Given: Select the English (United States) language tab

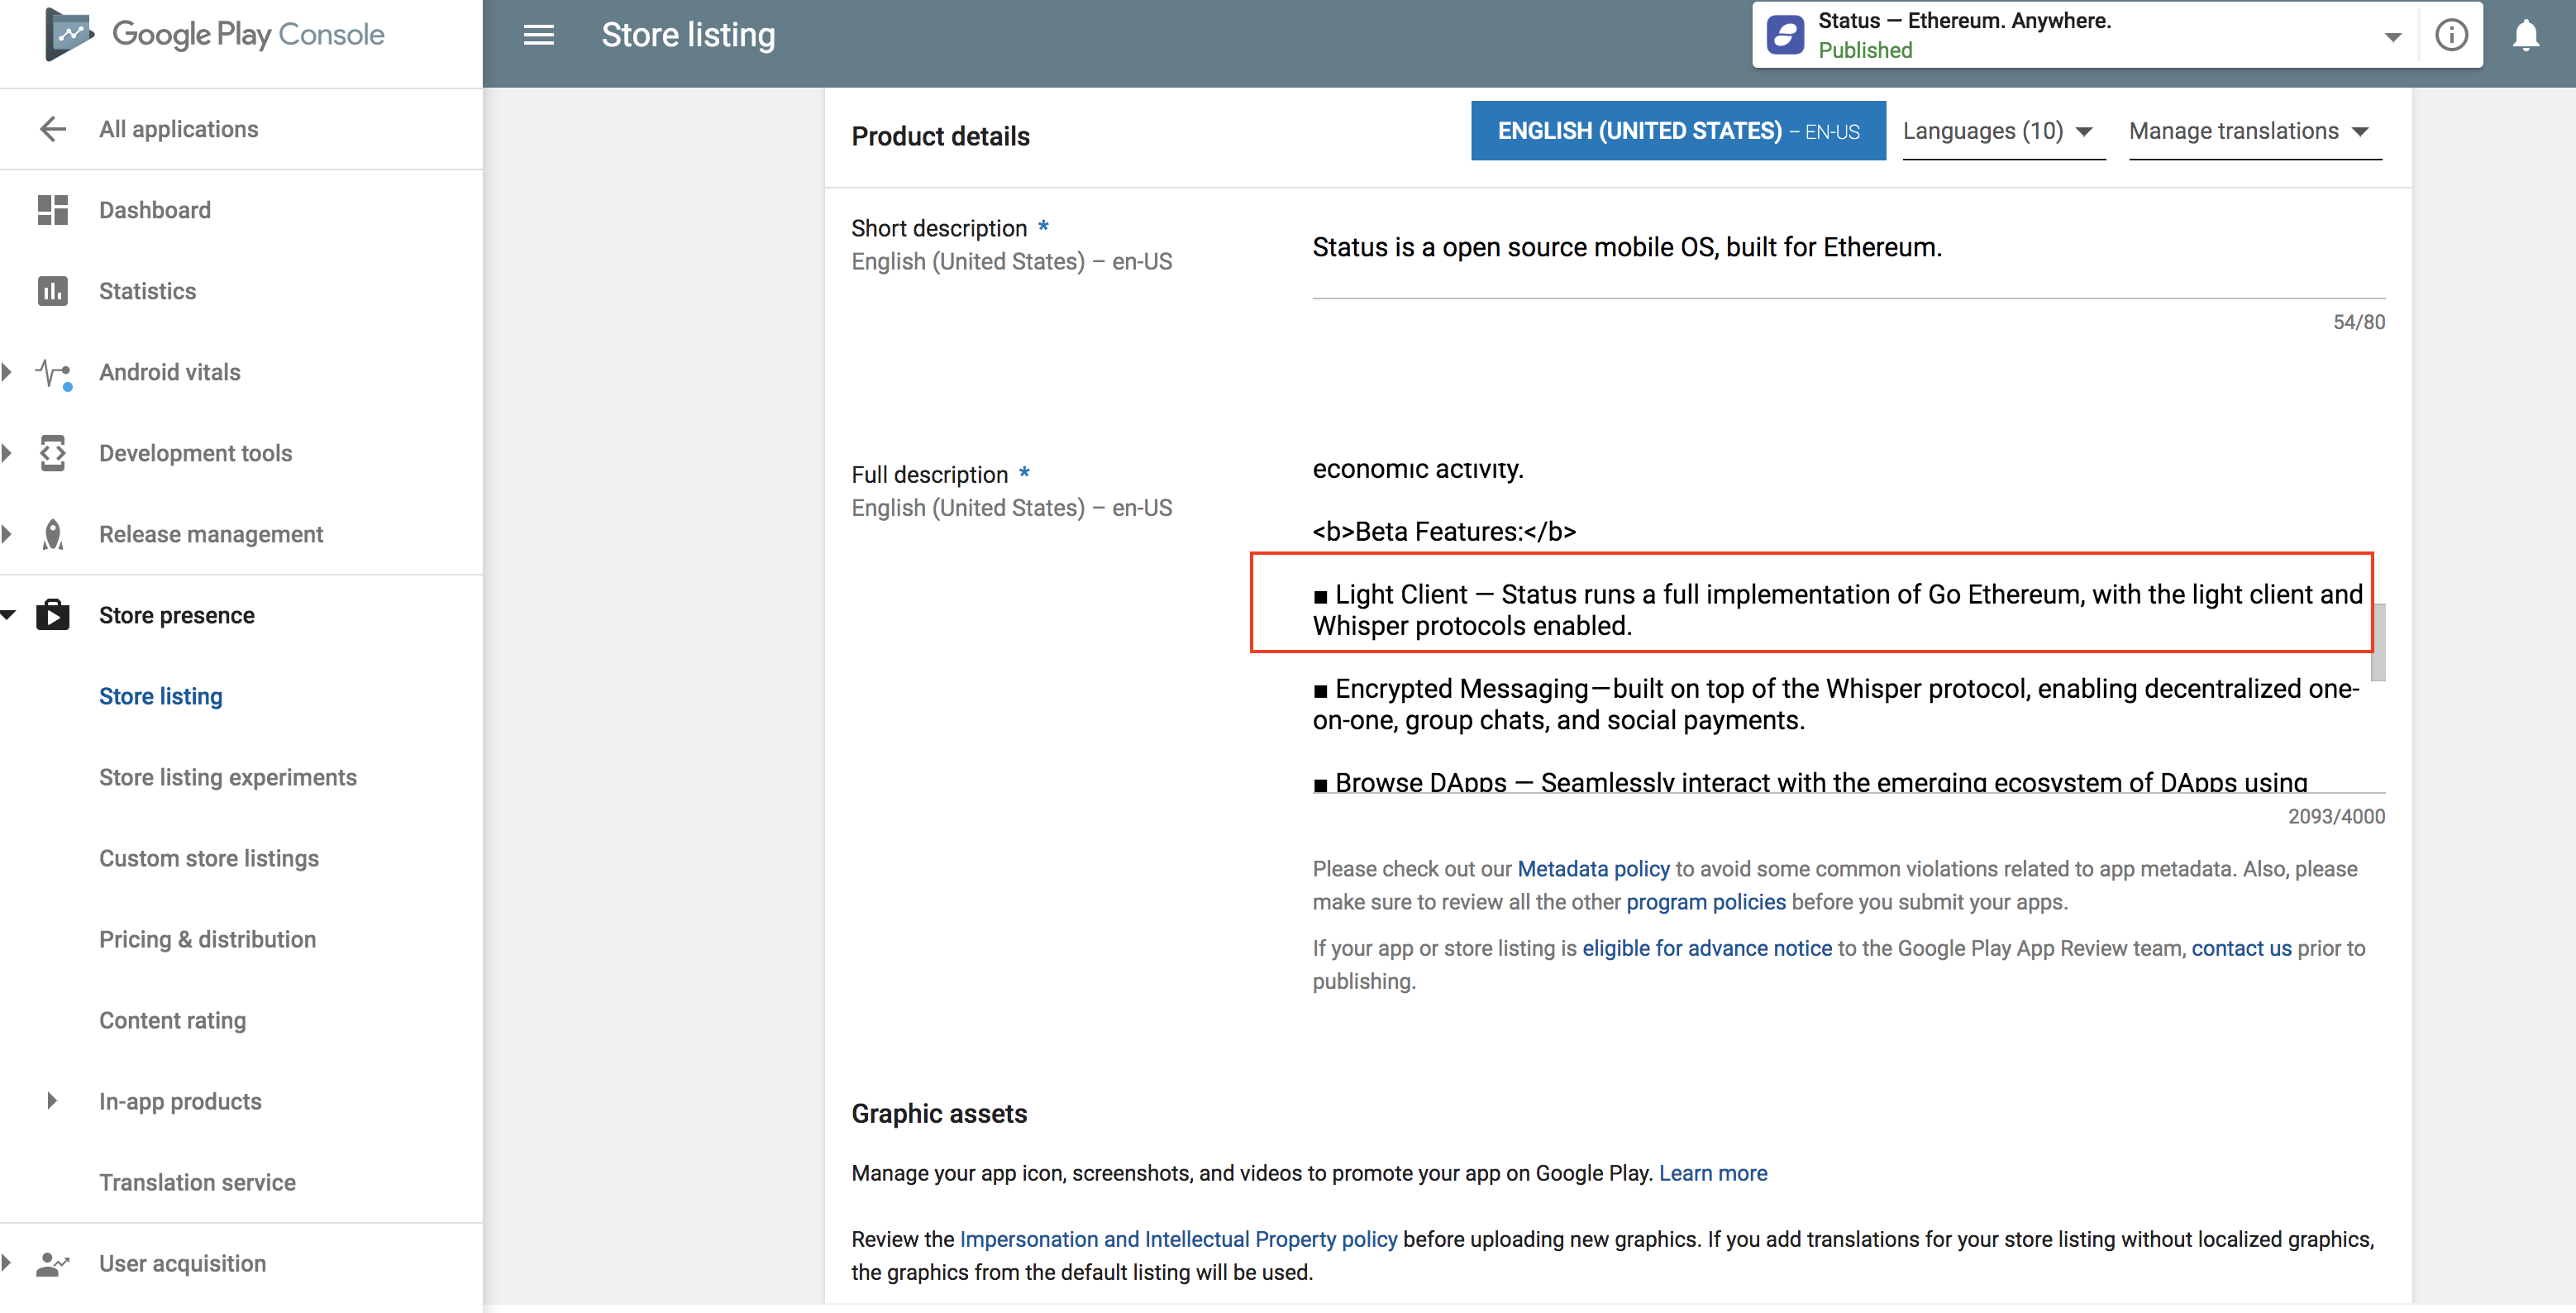Looking at the screenshot, I should [1677, 131].
